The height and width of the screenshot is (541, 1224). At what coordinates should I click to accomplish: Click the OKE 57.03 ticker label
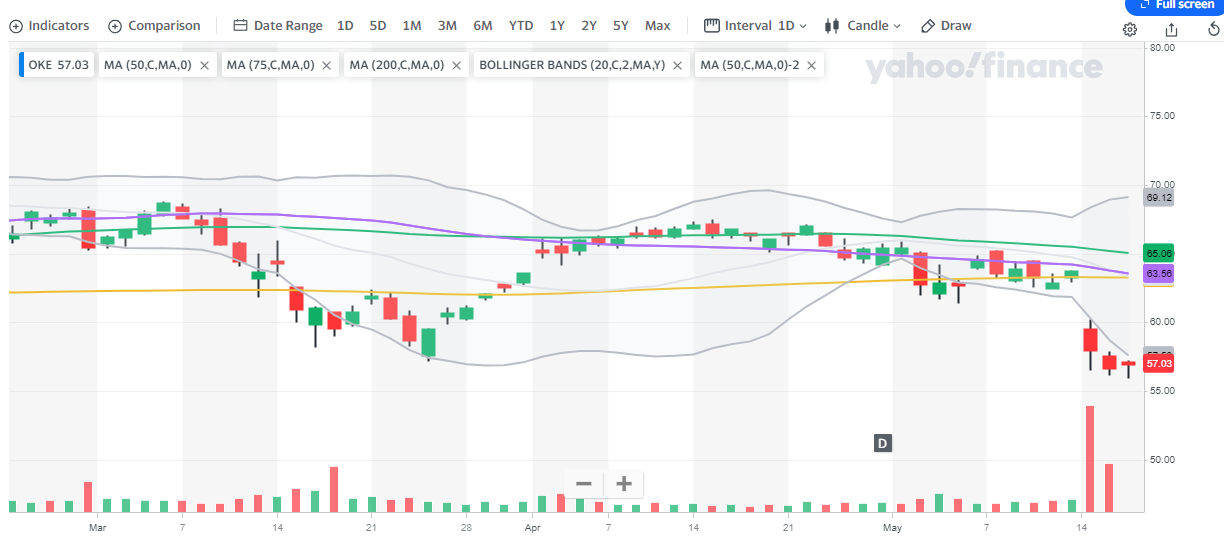(x=58, y=65)
